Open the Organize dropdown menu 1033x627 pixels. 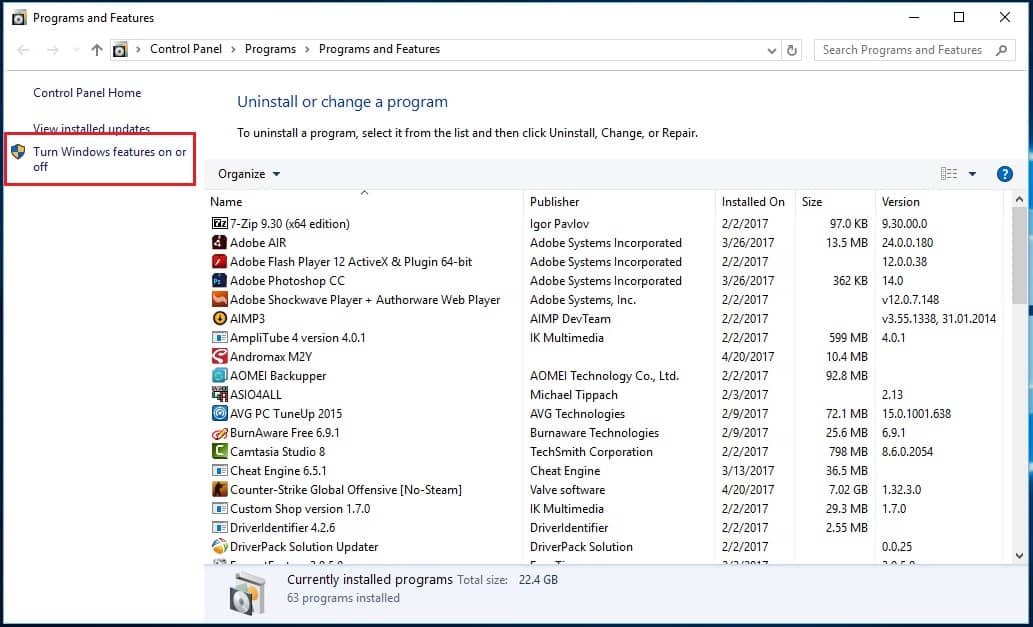(249, 174)
